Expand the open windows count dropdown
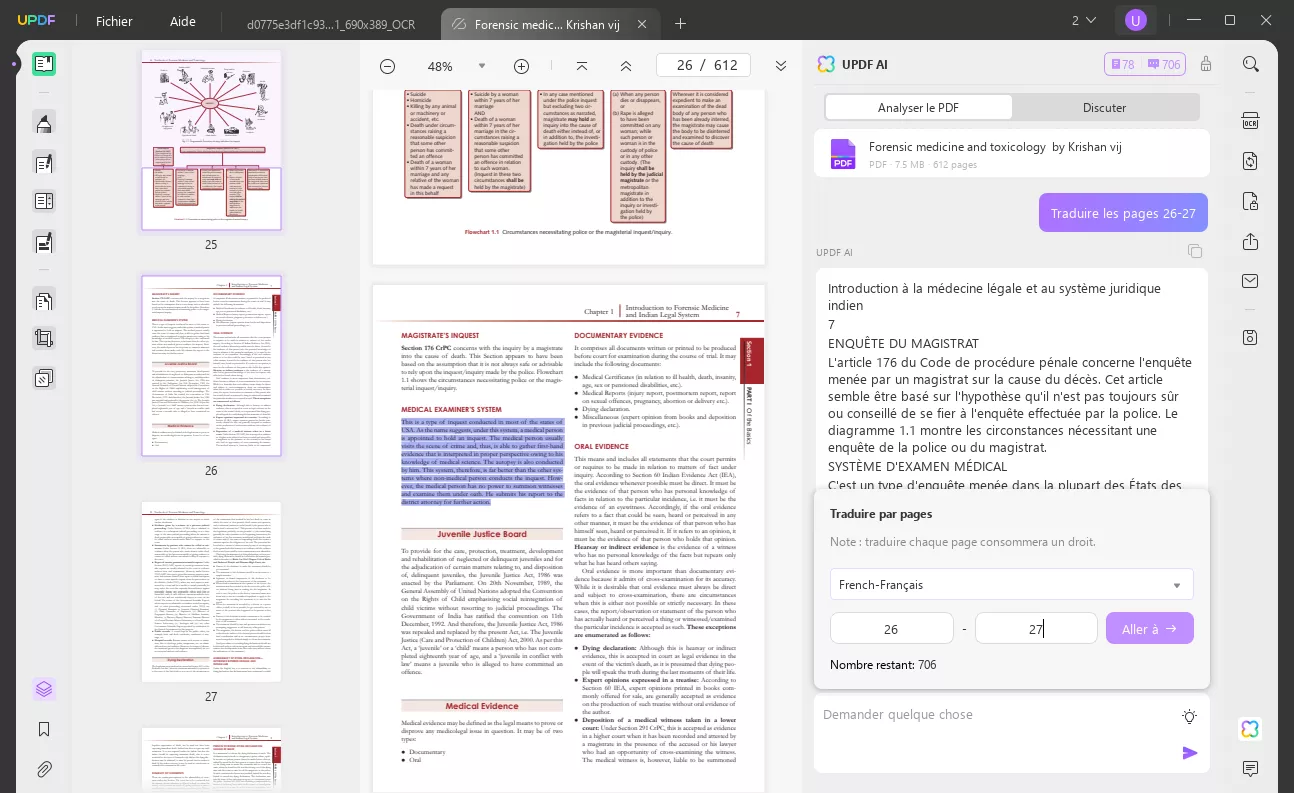 [1084, 20]
